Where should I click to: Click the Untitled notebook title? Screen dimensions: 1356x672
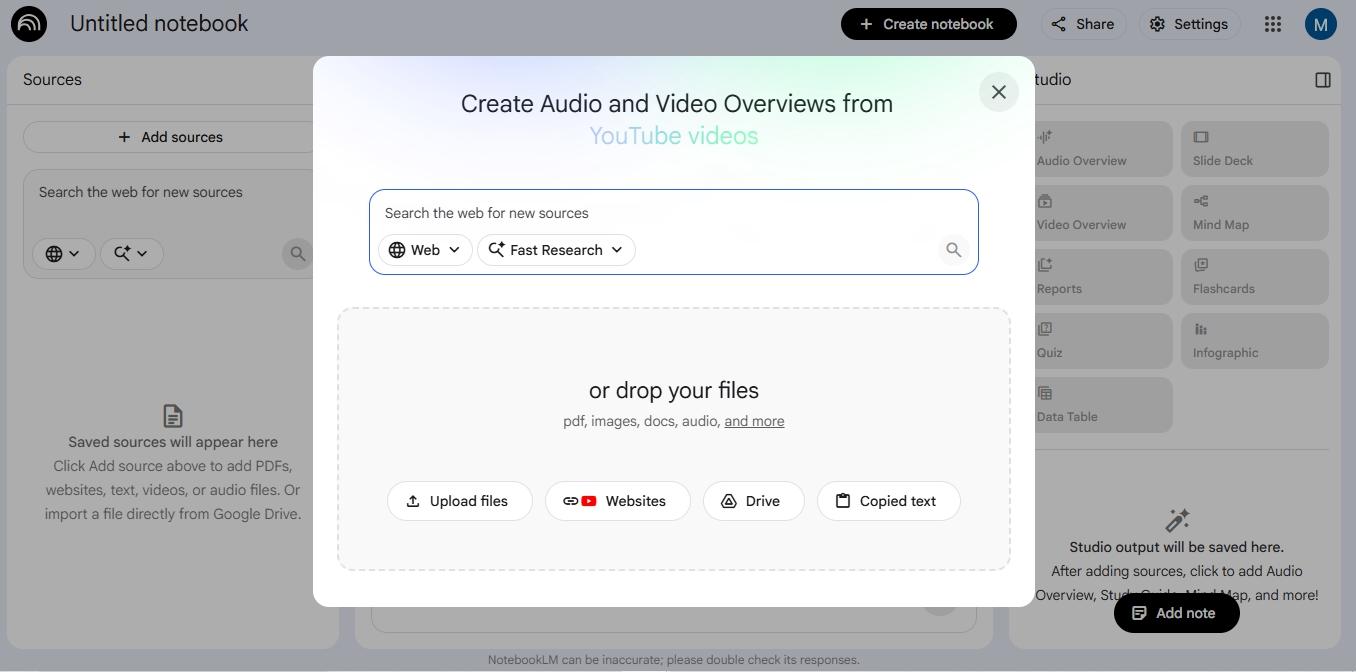tap(159, 24)
